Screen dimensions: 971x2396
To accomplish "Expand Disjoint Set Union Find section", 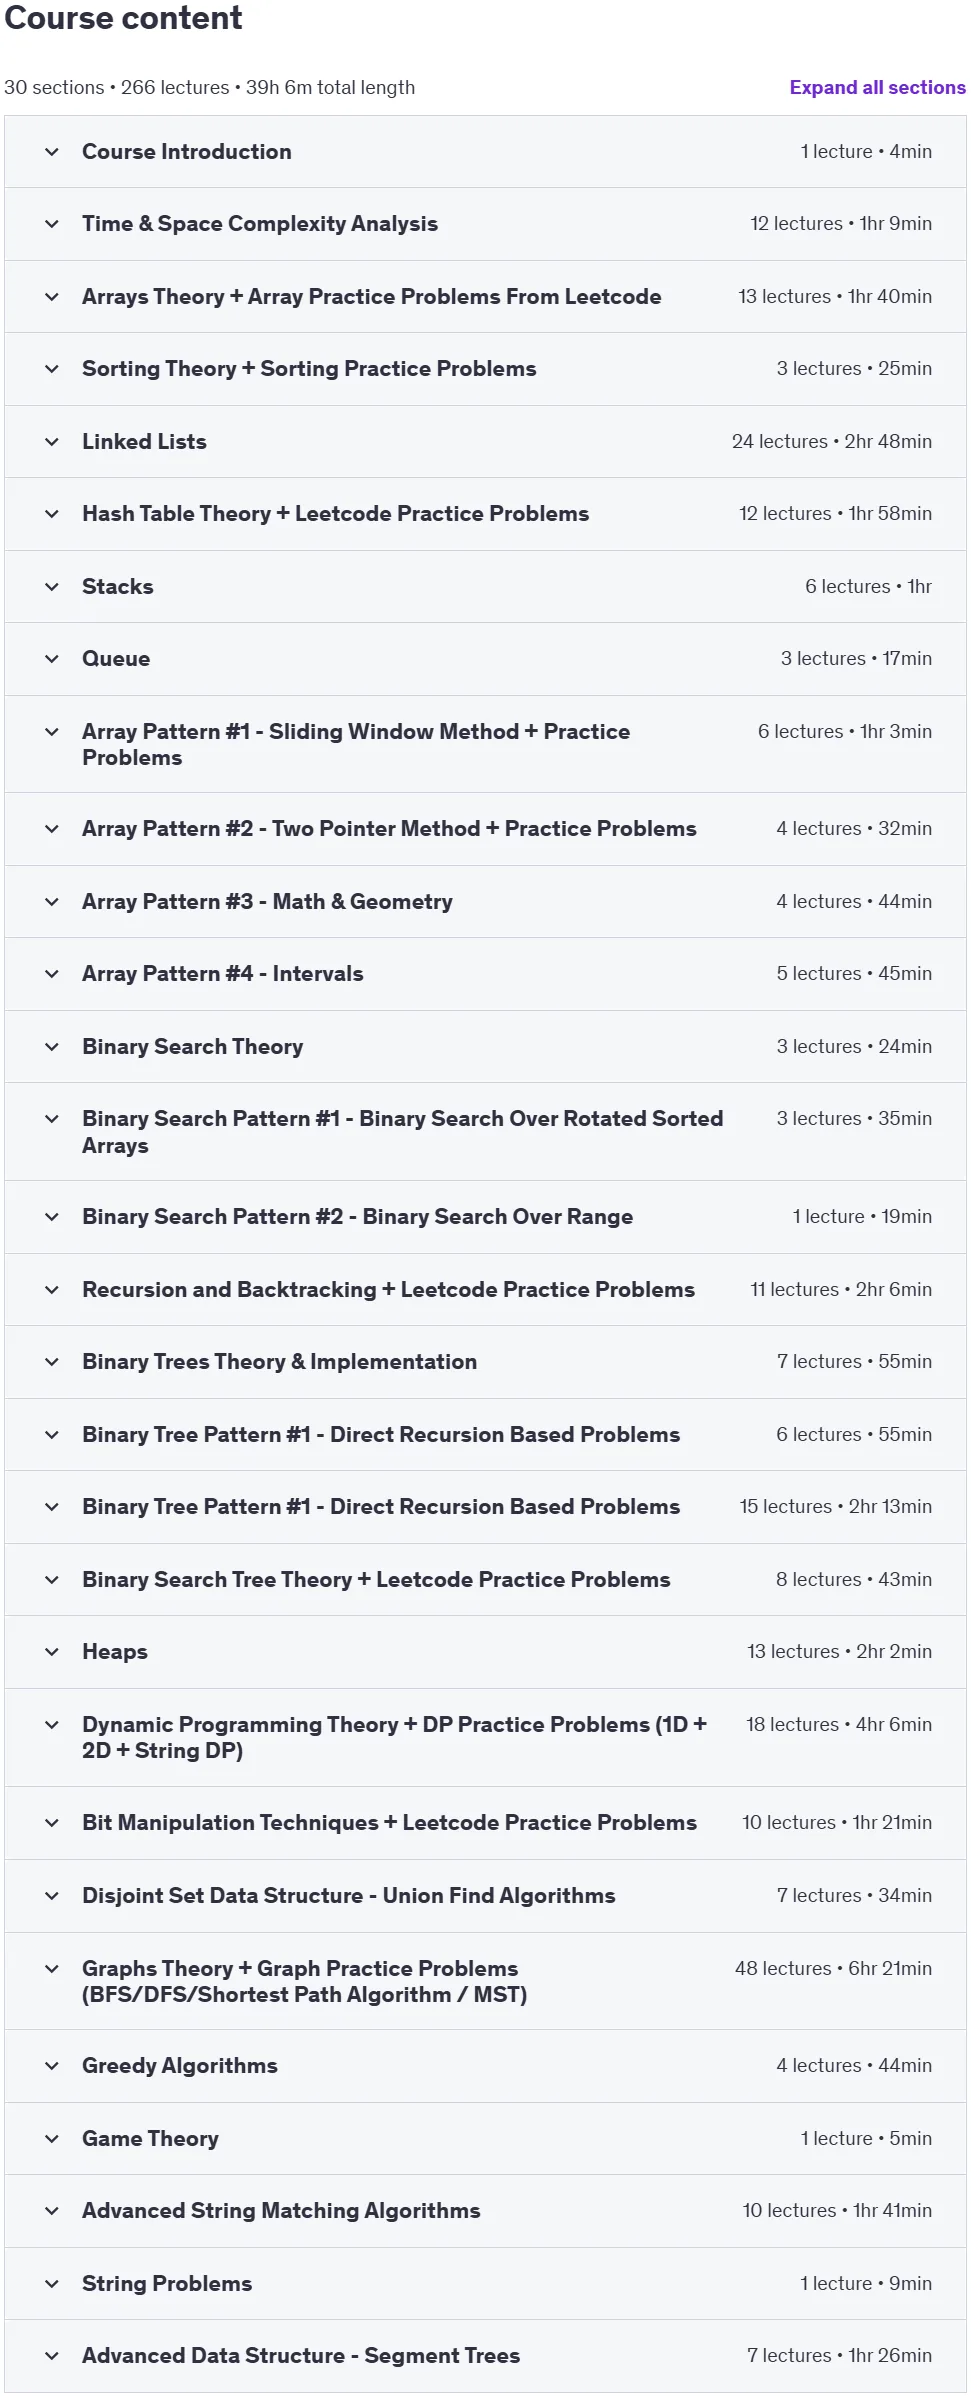I will pyautogui.click(x=348, y=1896).
